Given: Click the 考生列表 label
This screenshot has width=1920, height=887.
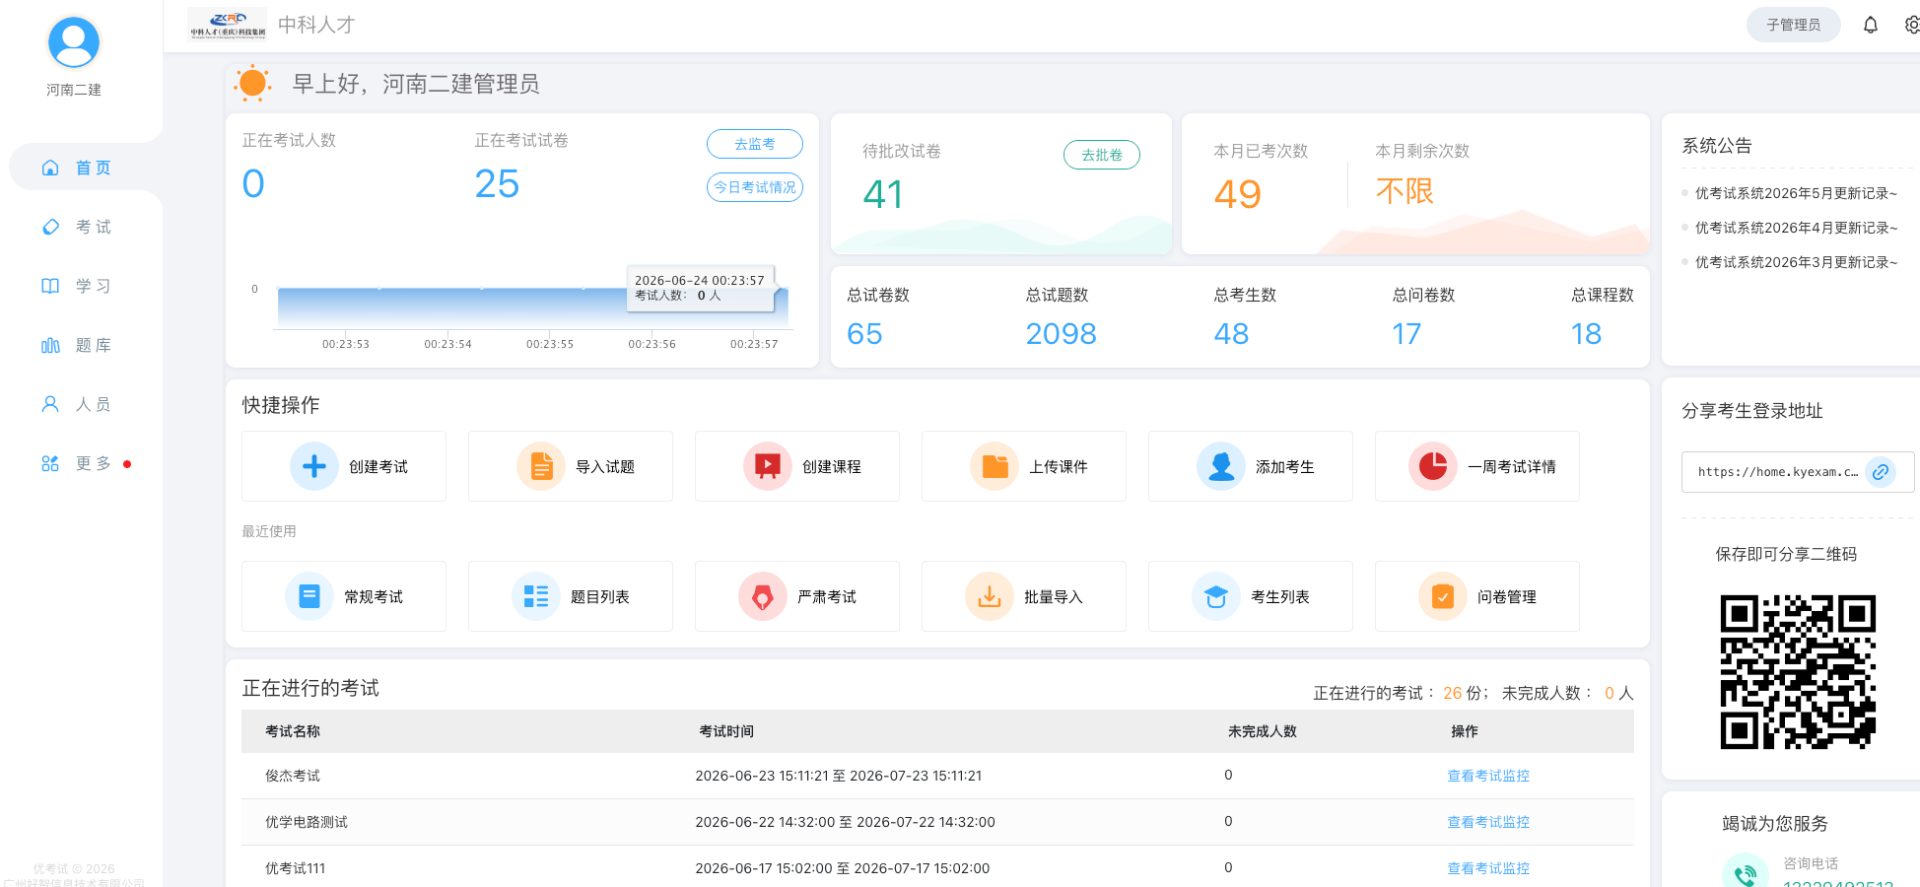Looking at the screenshot, I should (x=1280, y=597).
